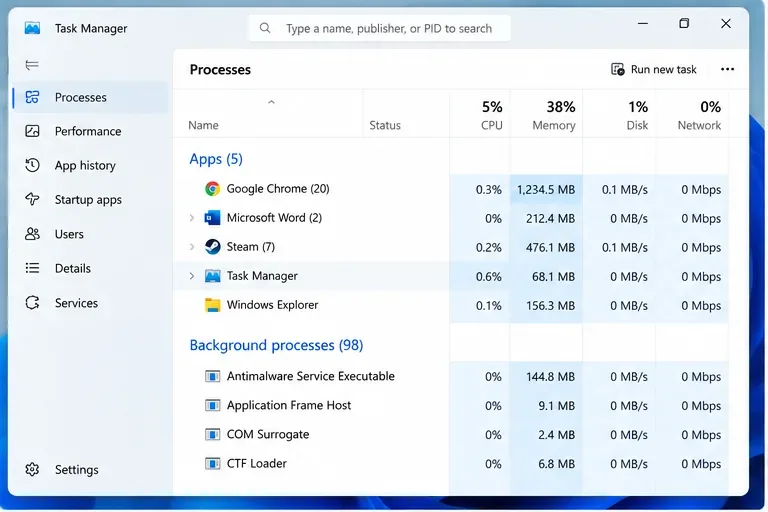Click the Services icon in sidebar

pyautogui.click(x=32, y=303)
